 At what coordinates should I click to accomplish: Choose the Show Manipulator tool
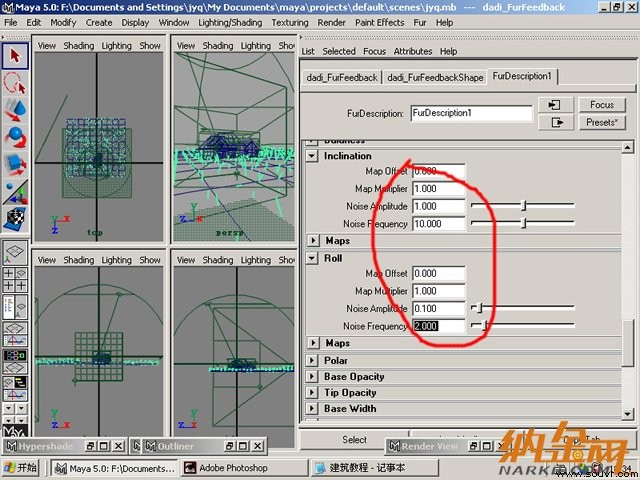[15, 192]
